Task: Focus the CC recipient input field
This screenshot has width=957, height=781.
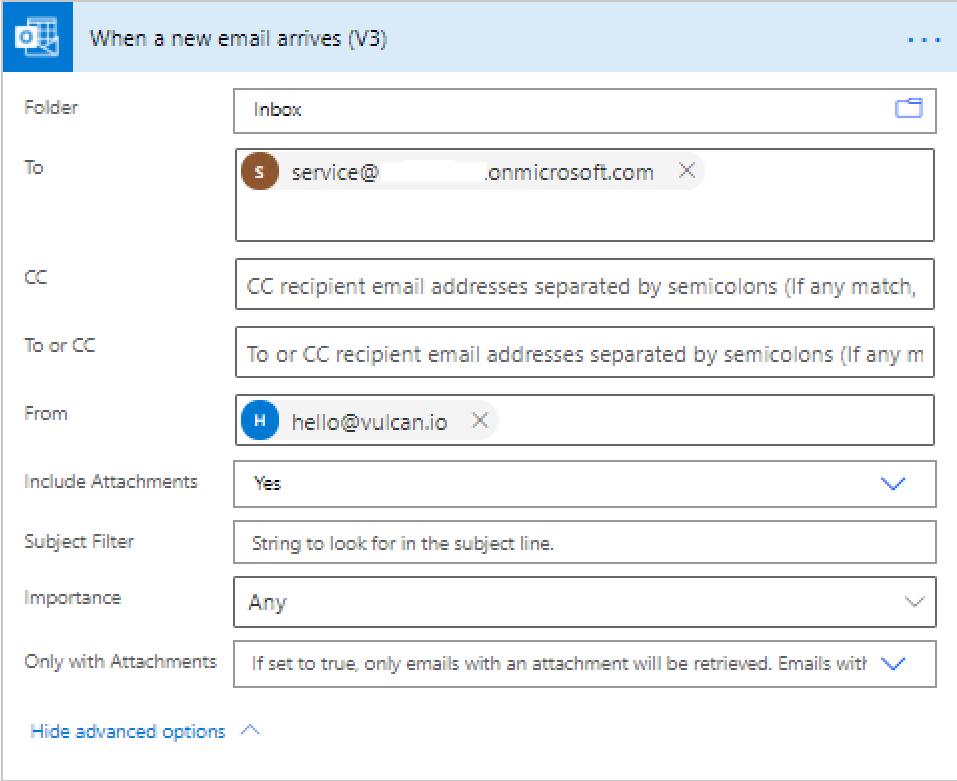Action: click(584, 287)
